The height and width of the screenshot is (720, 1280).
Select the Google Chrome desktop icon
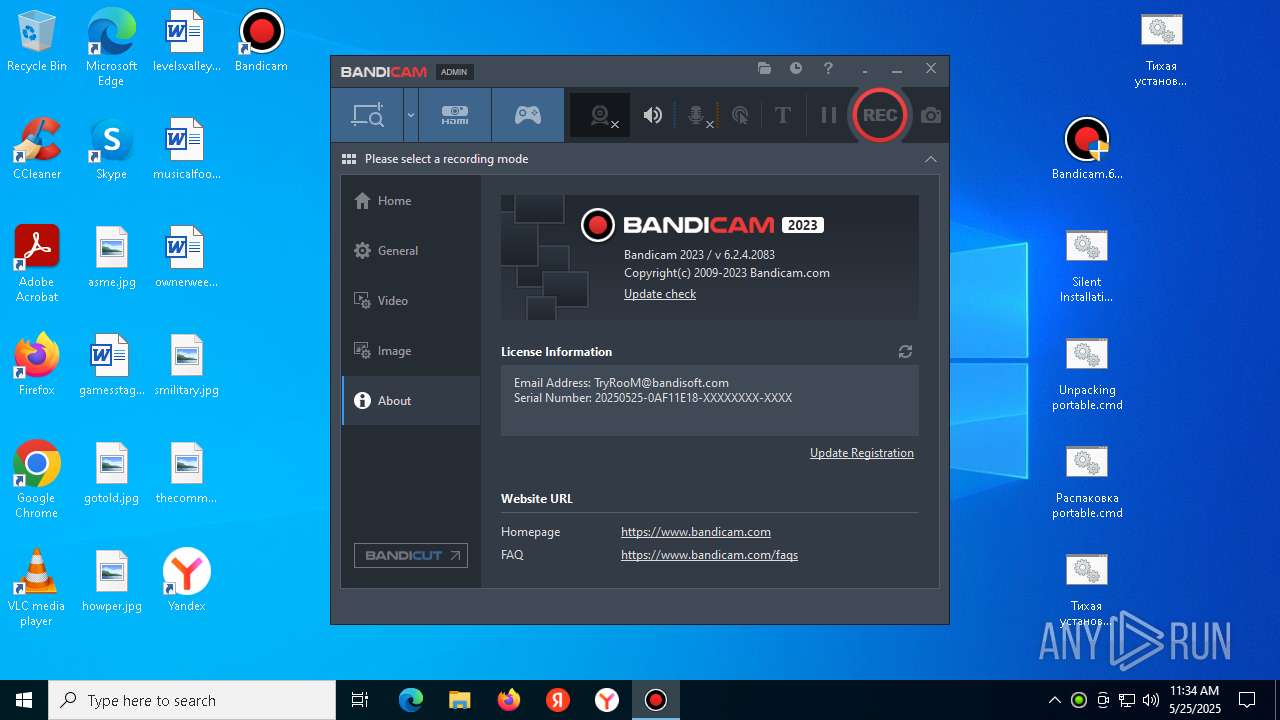click(37, 479)
